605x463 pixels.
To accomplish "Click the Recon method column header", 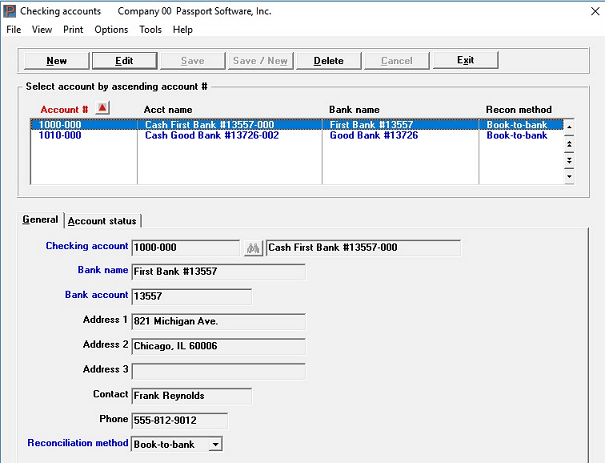I will pos(519,110).
